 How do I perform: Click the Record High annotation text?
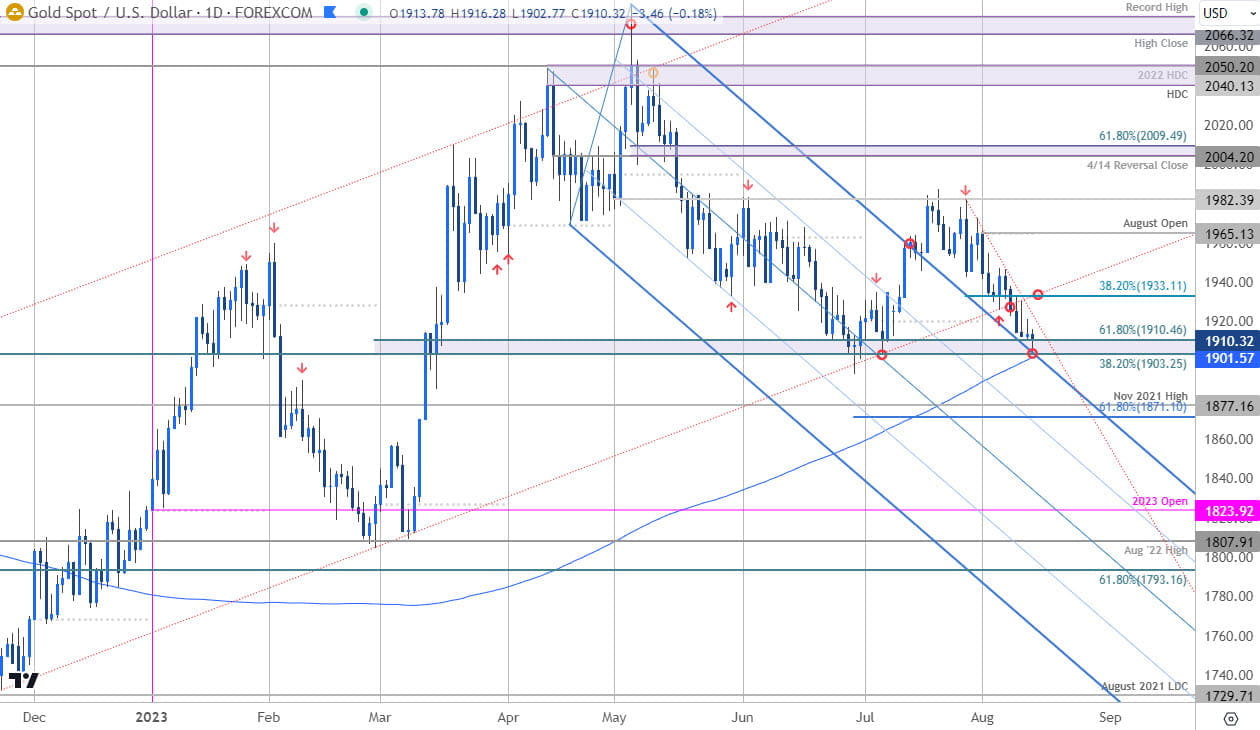point(1156,7)
